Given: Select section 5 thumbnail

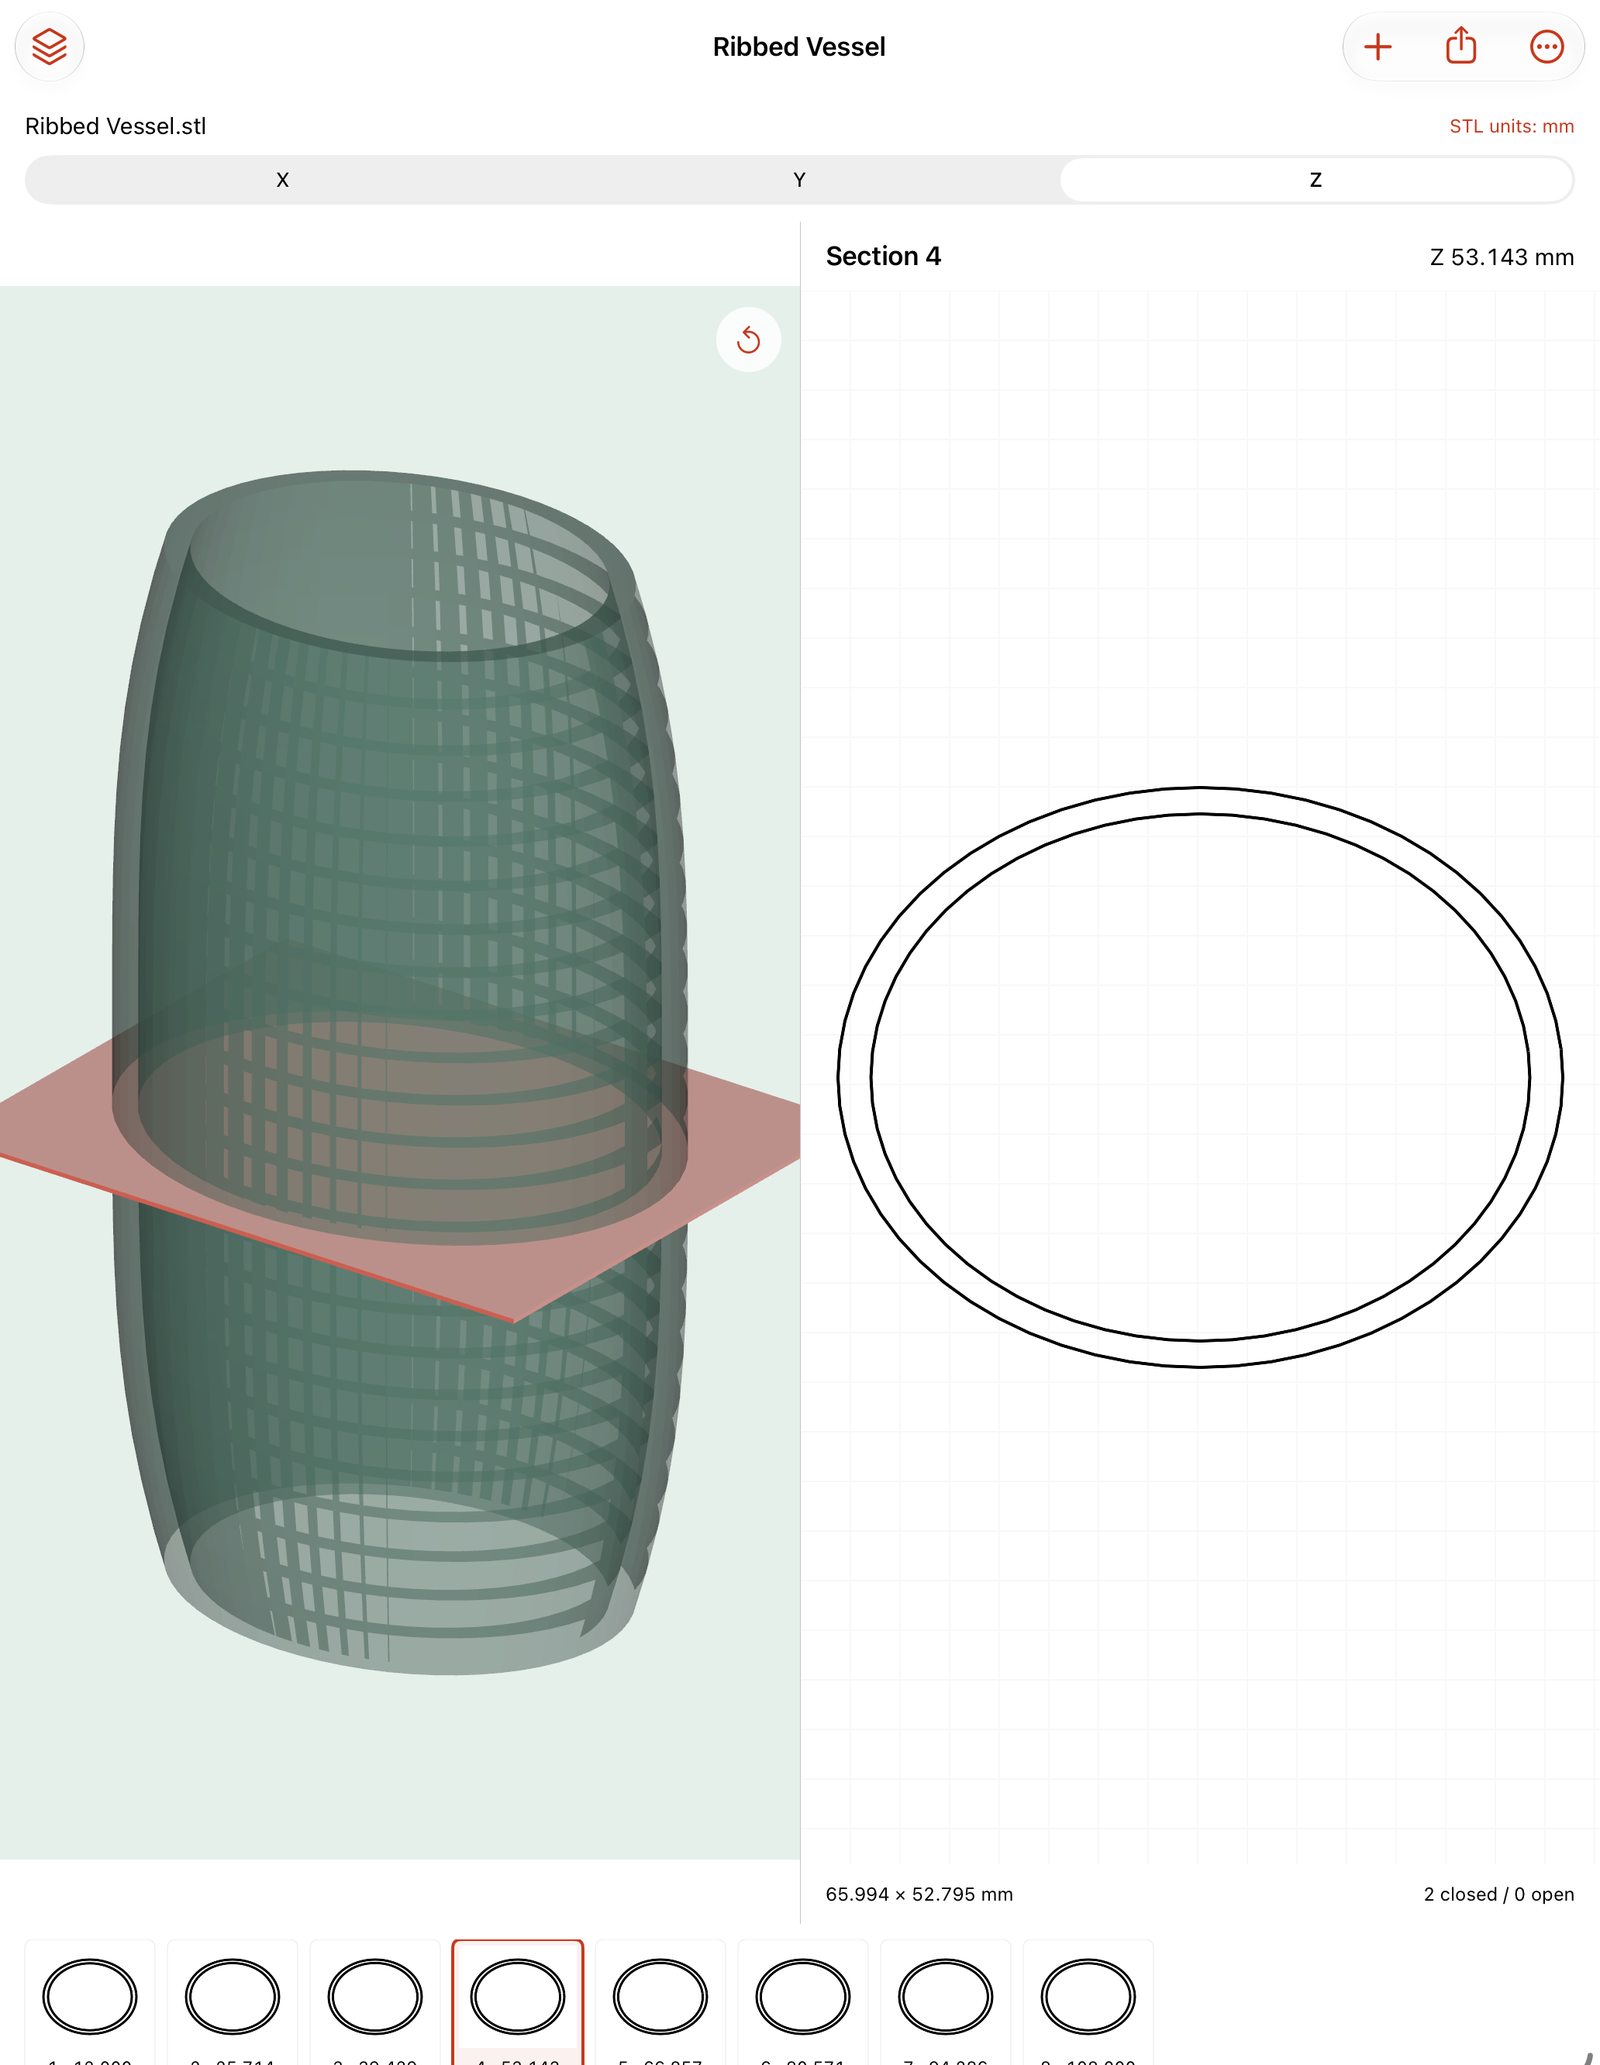Looking at the screenshot, I should (660, 2002).
